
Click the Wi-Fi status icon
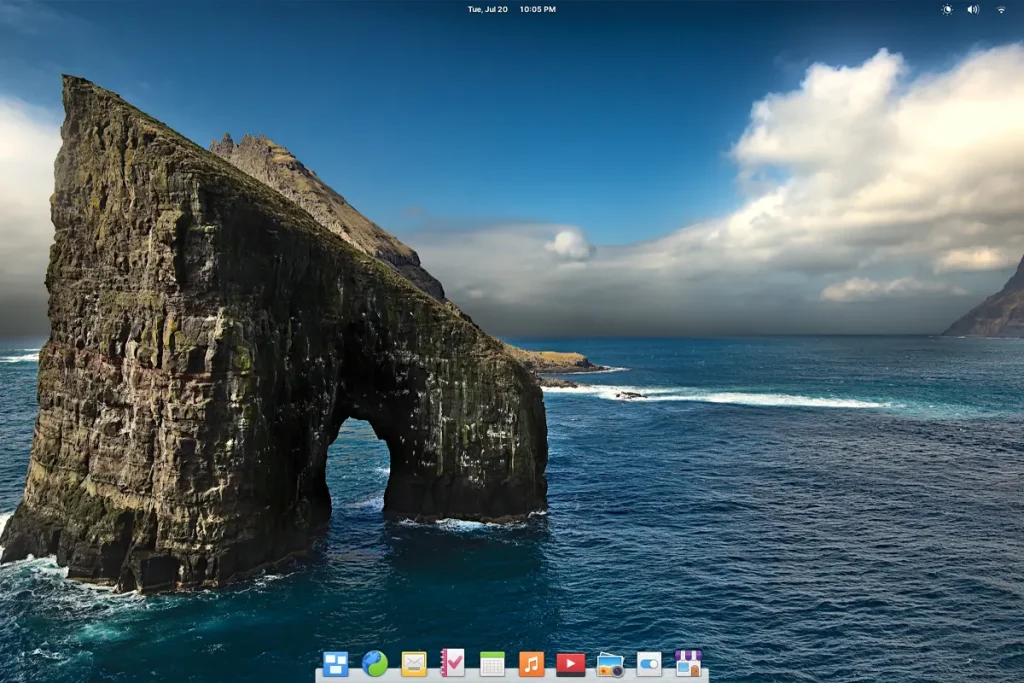pyautogui.click(x=1001, y=9)
